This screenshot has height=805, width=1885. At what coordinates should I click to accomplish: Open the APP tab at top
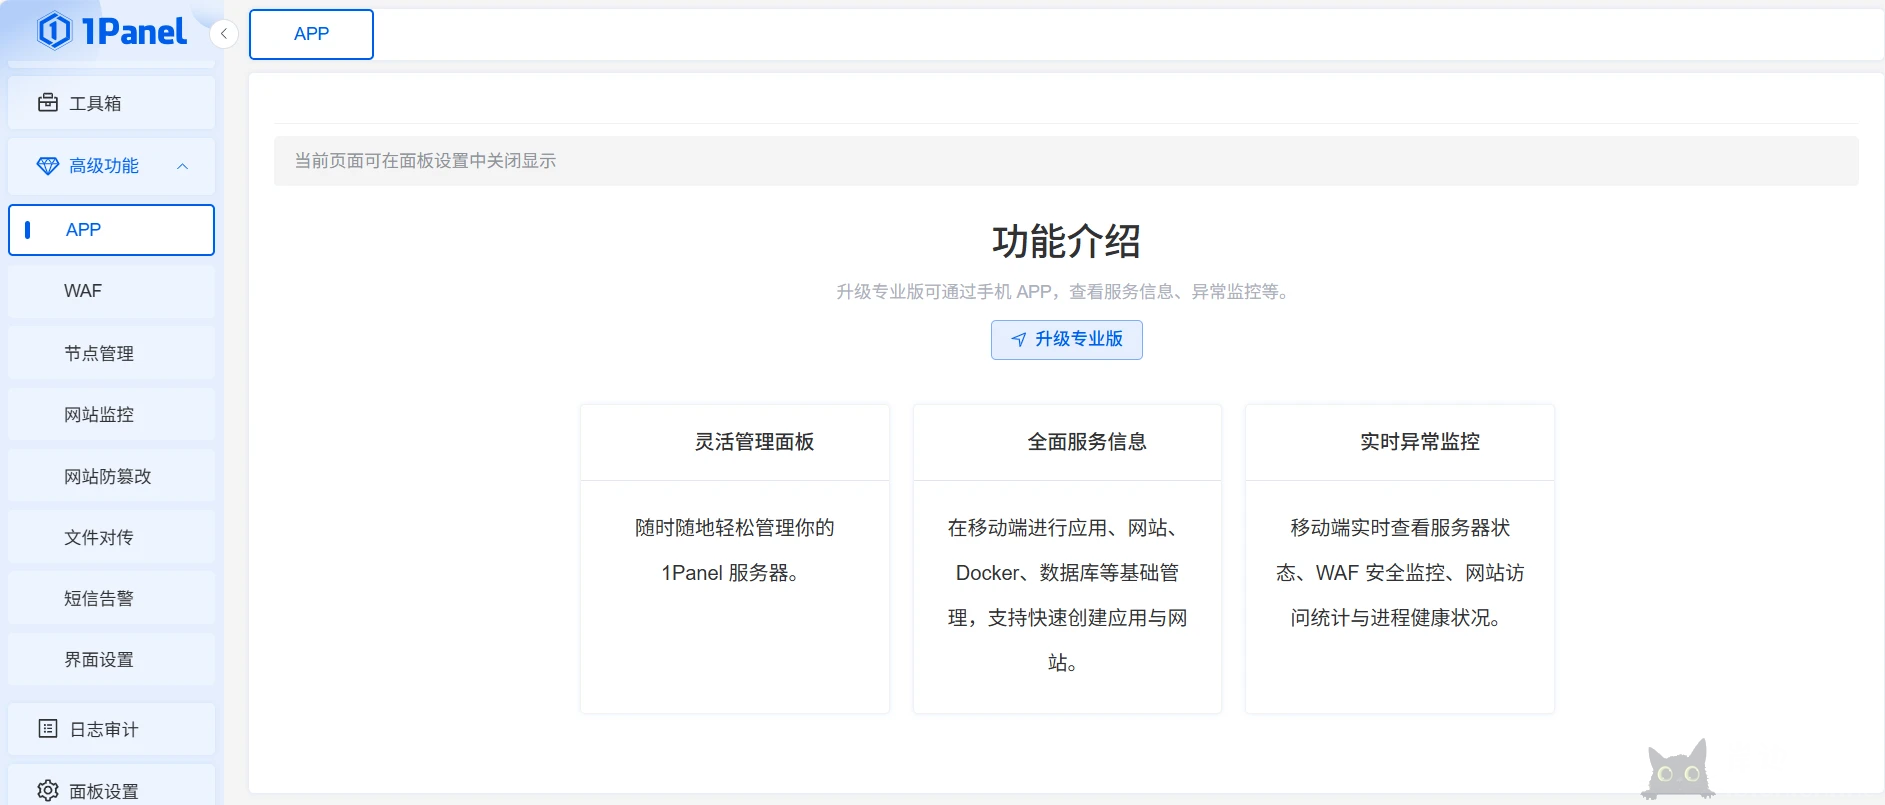click(311, 34)
